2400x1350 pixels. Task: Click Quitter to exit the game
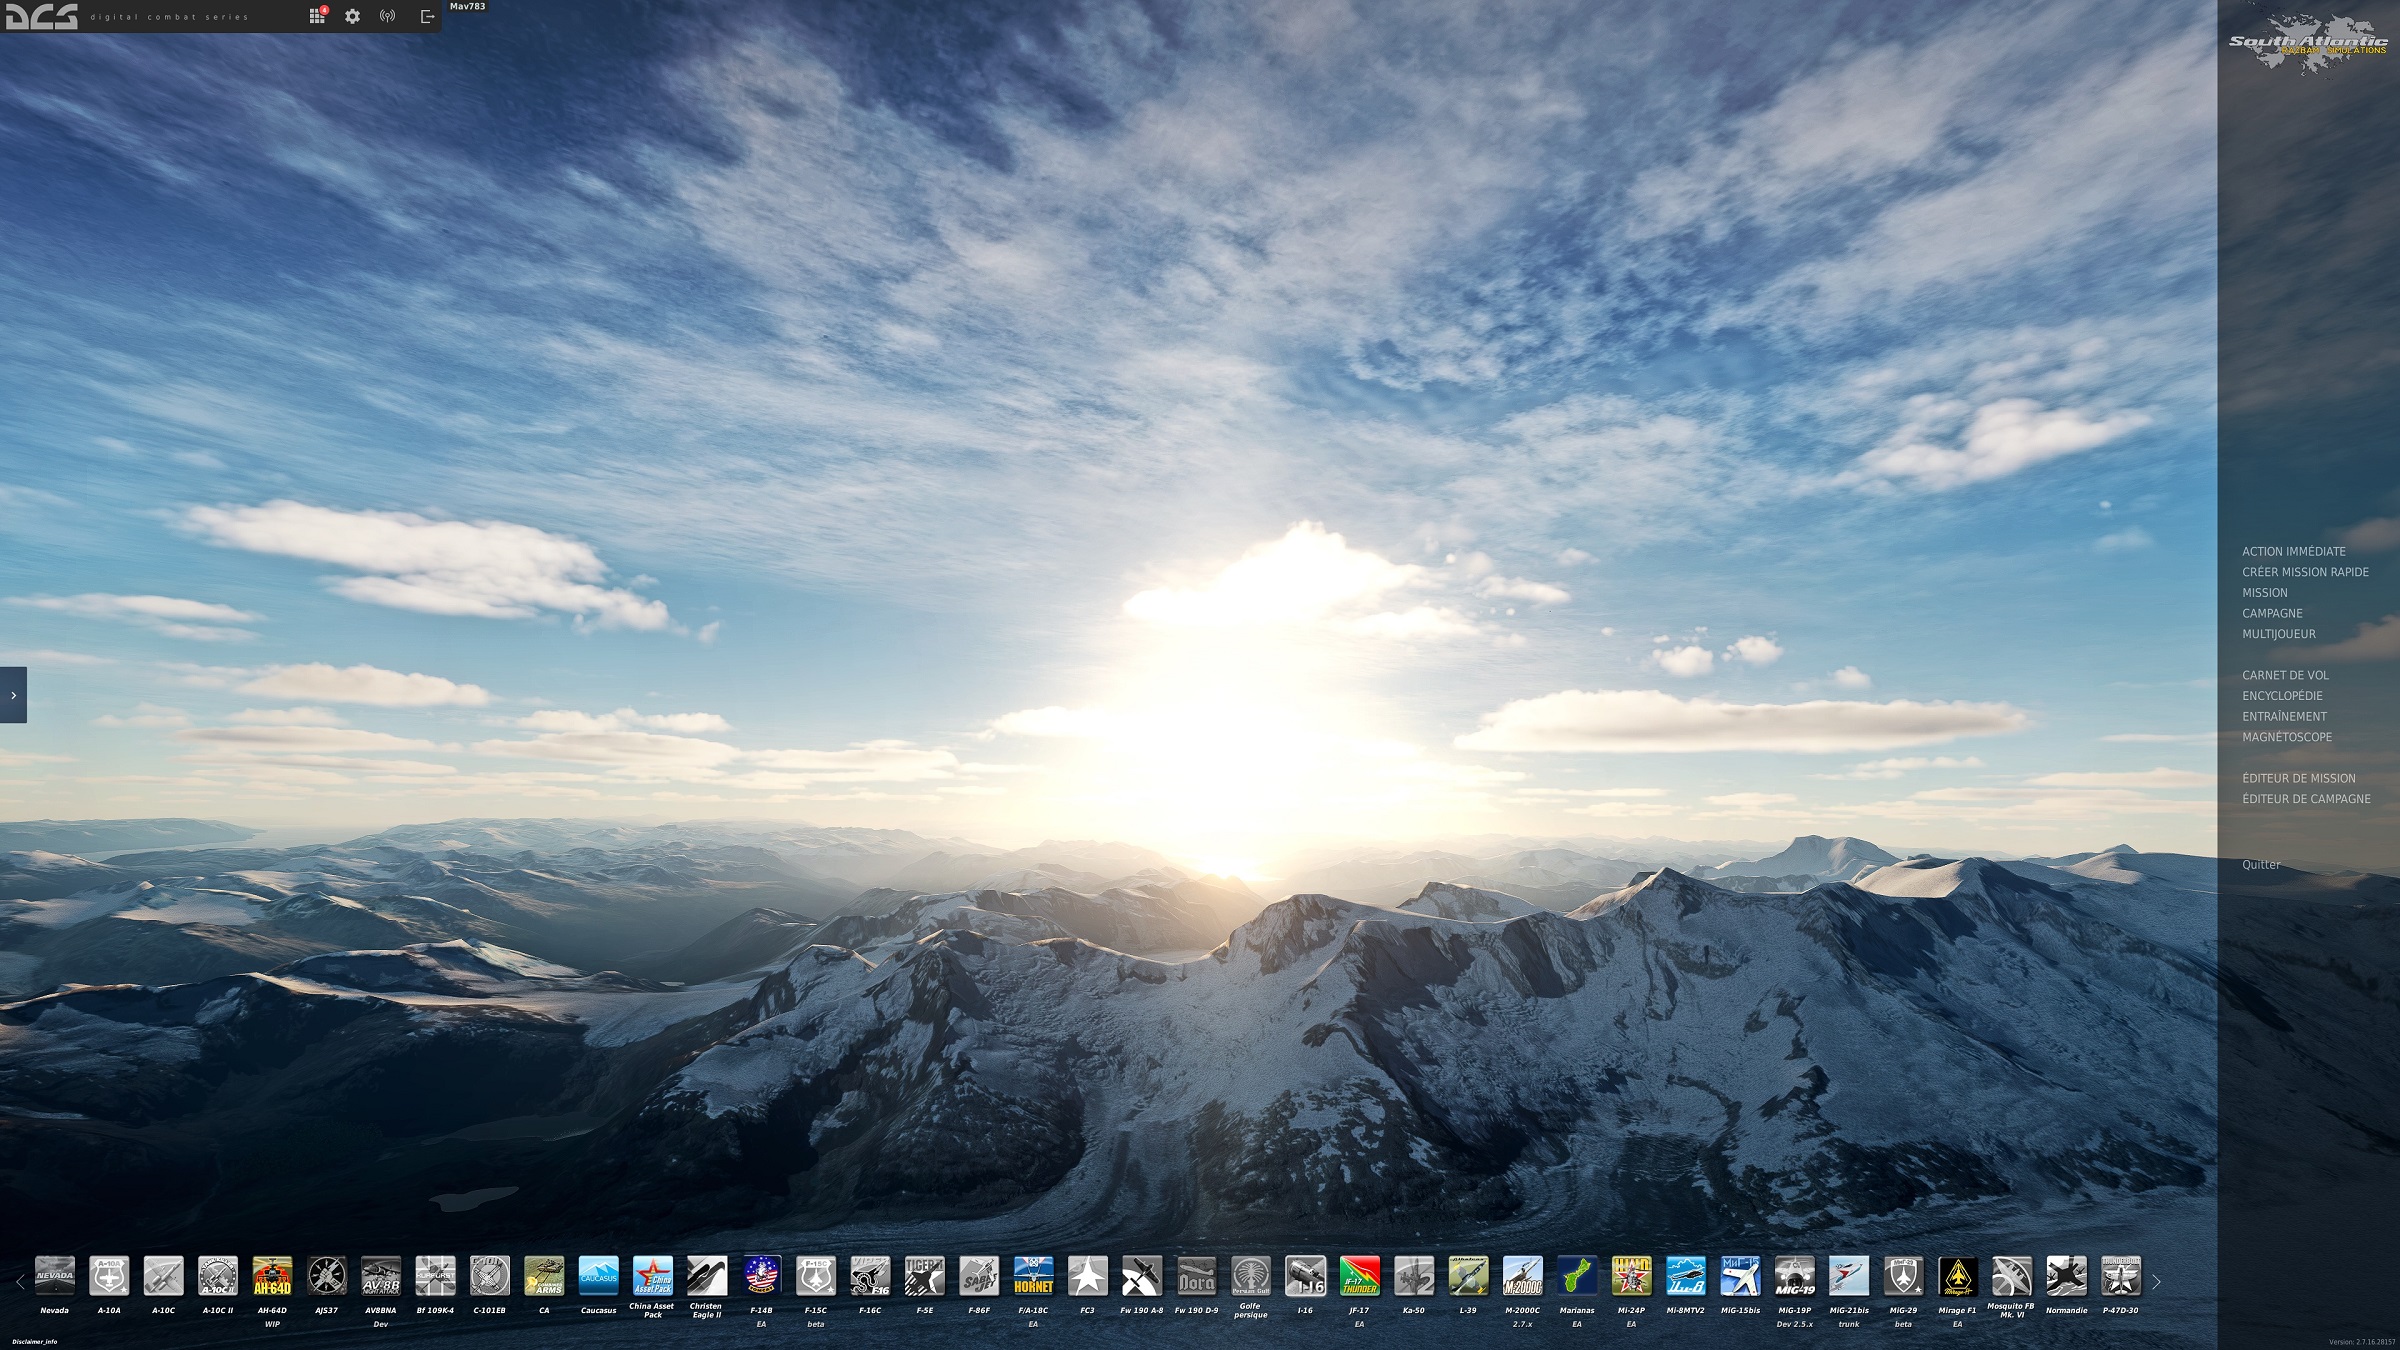(x=2261, y=865)
